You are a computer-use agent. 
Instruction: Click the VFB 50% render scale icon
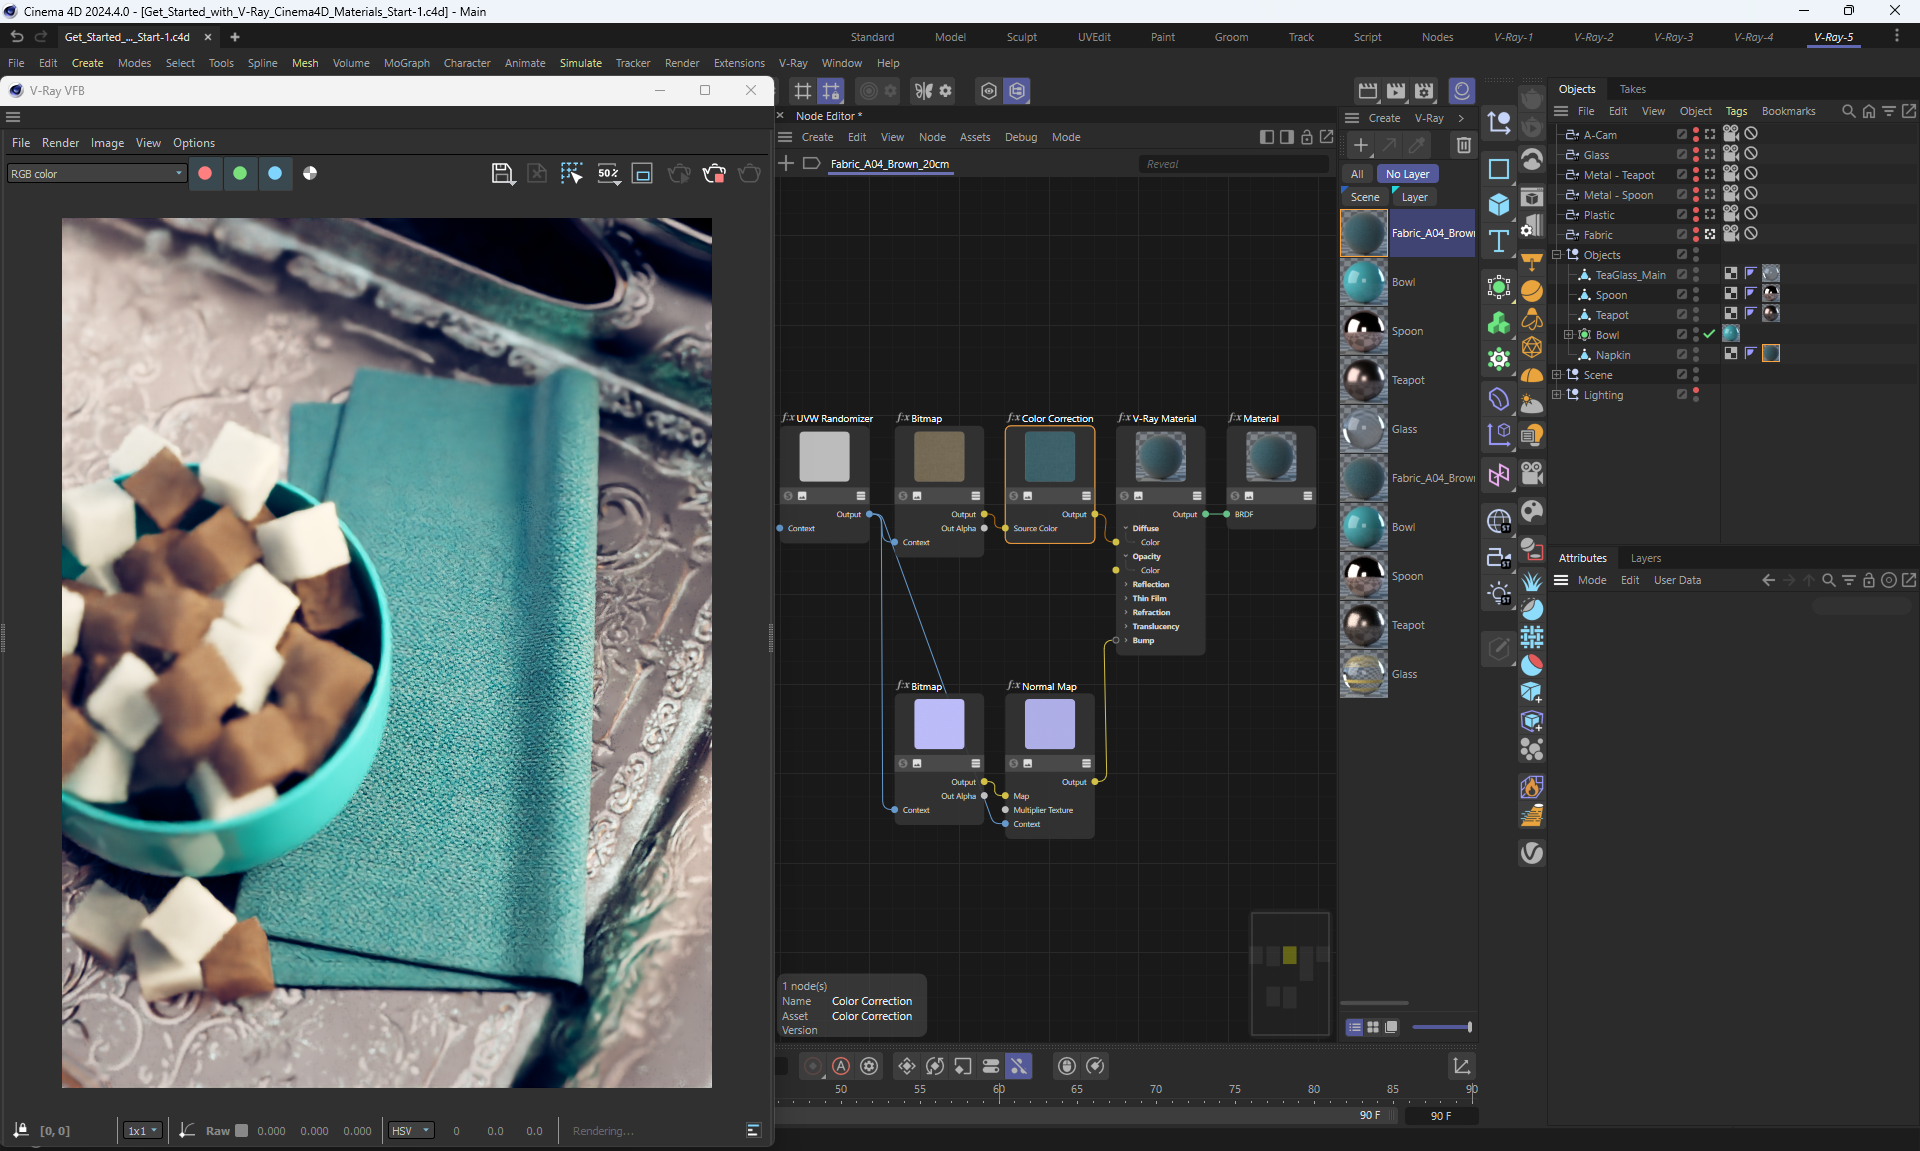[608, 174]
